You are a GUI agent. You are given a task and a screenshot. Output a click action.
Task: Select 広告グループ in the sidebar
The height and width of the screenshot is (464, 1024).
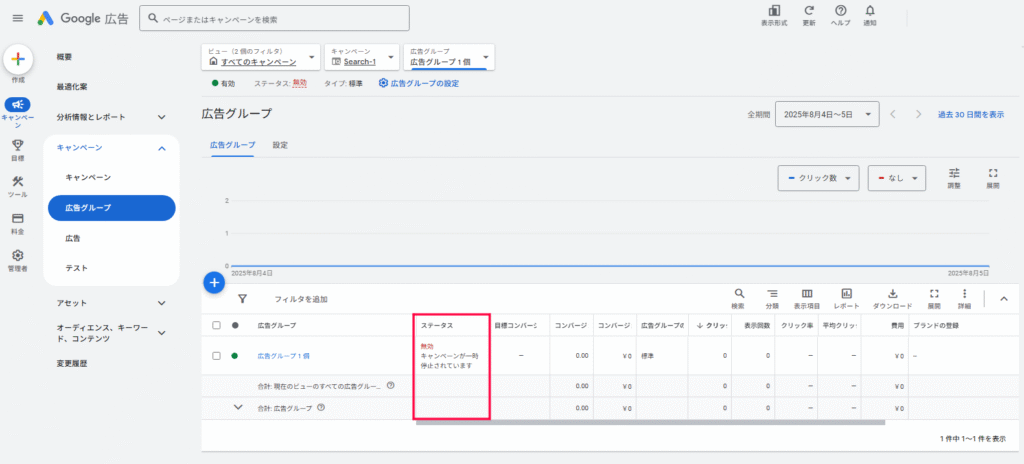pos(112,208)
